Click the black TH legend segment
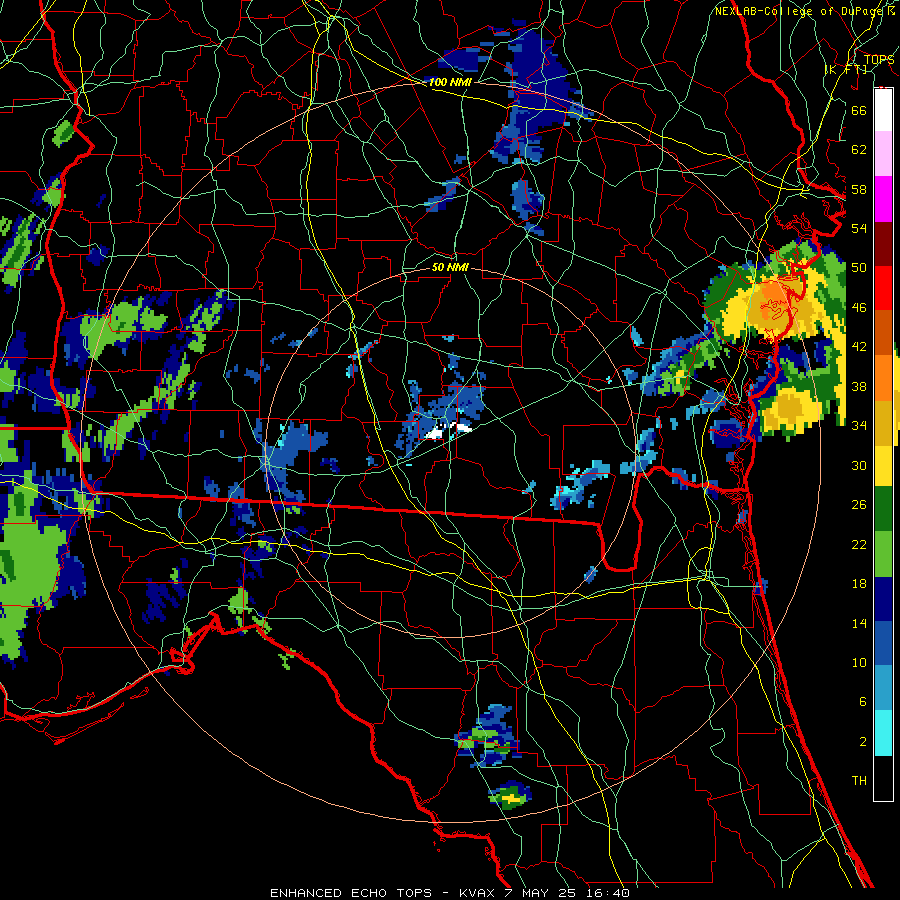The width and height of the screenshot is (900, 900). coord(883,778)
